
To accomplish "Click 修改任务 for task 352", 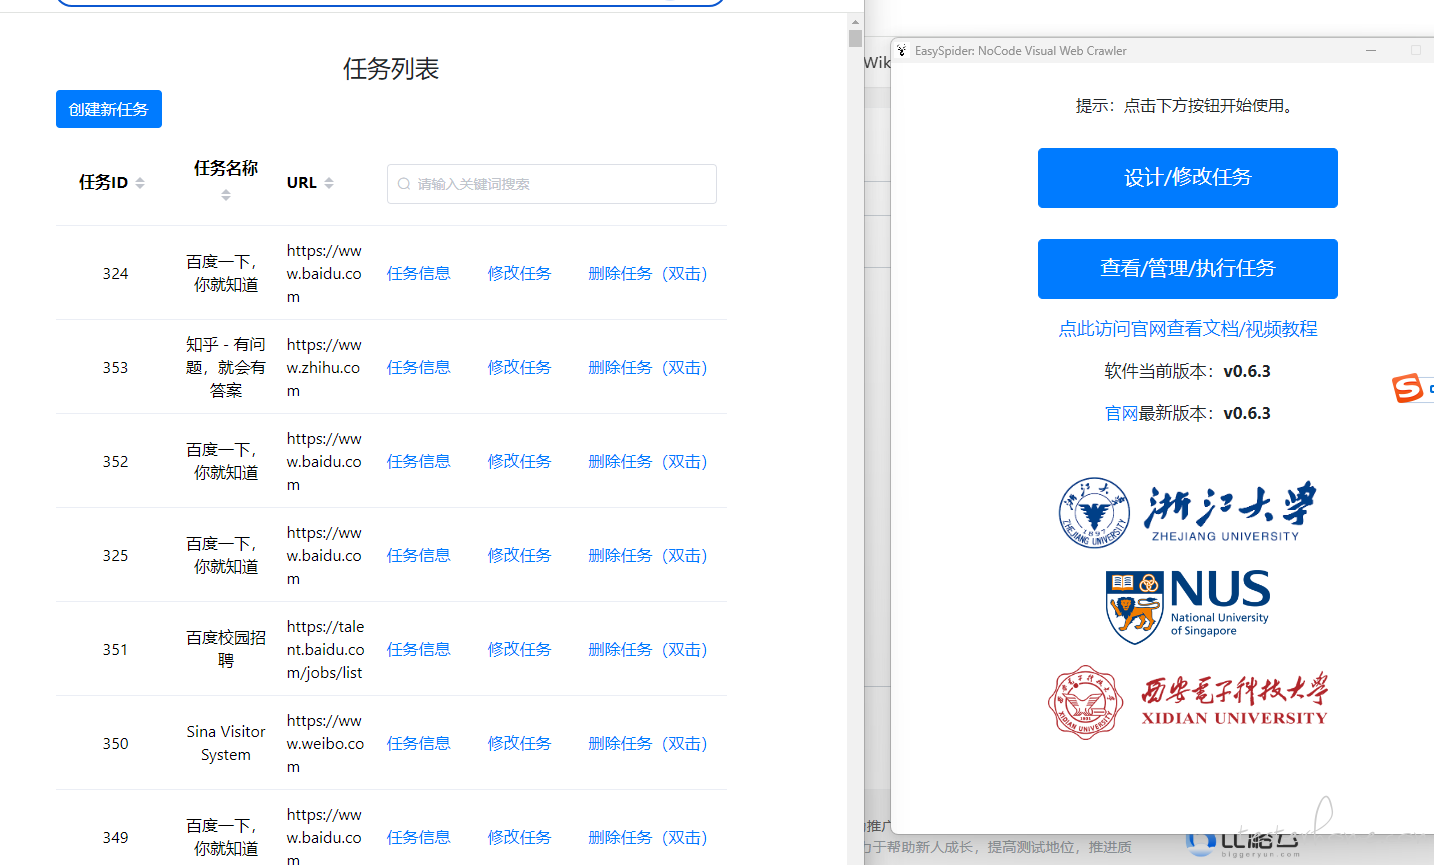I will 520,461.
